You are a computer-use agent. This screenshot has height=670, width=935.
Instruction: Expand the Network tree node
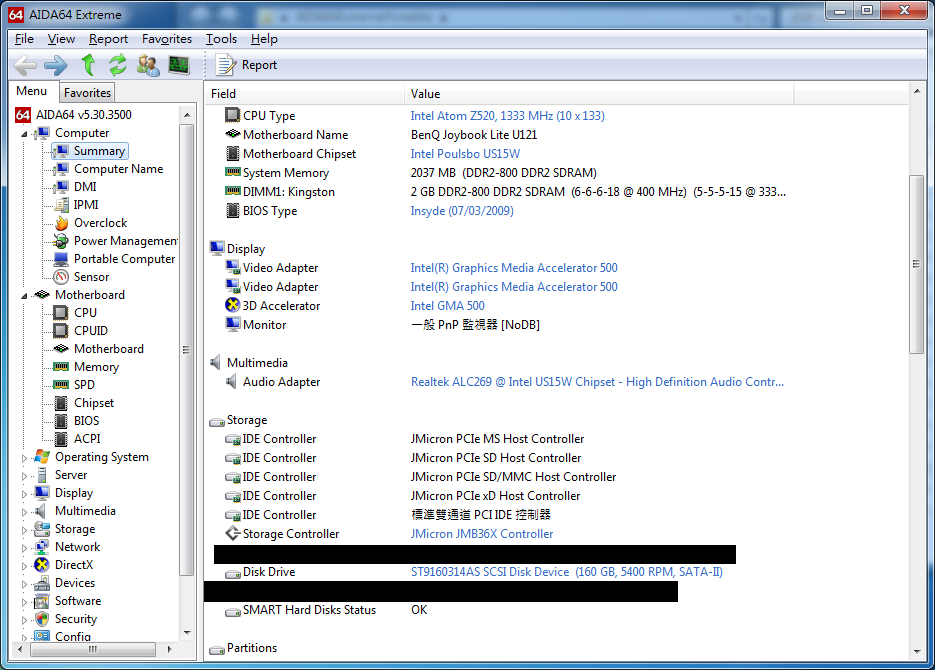(x=24, y=548)
